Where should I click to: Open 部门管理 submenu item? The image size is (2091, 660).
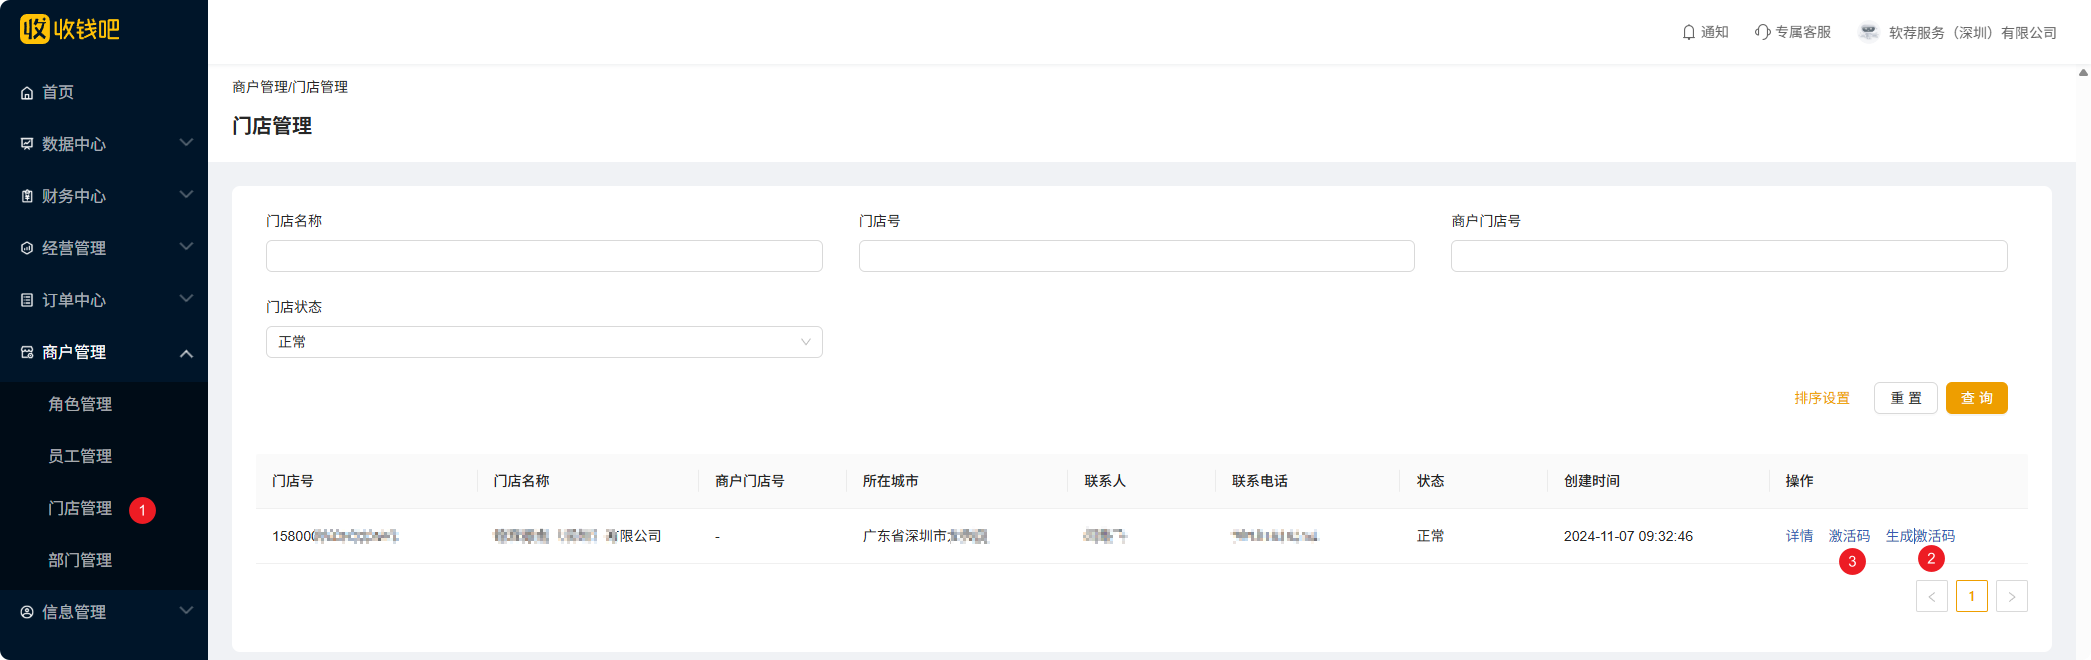(x=80, y=560)
